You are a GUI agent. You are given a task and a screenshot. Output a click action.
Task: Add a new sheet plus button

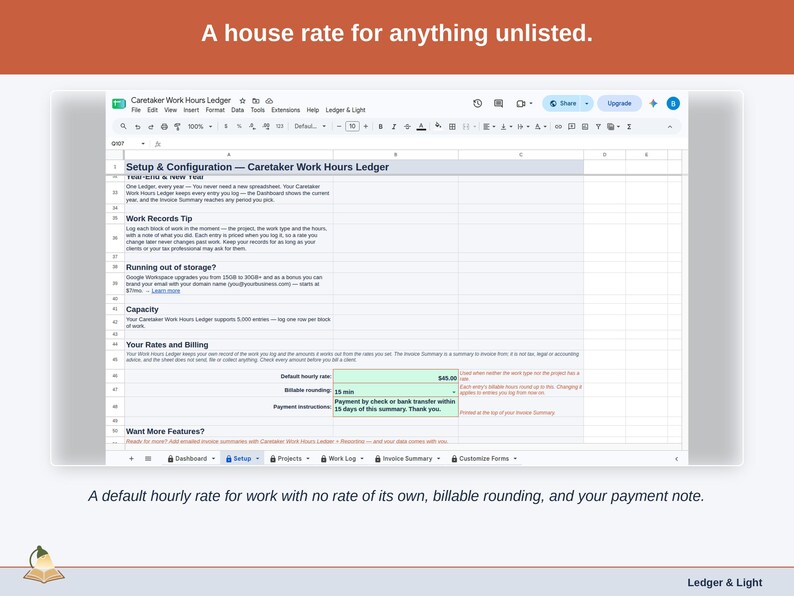(131, 459)
